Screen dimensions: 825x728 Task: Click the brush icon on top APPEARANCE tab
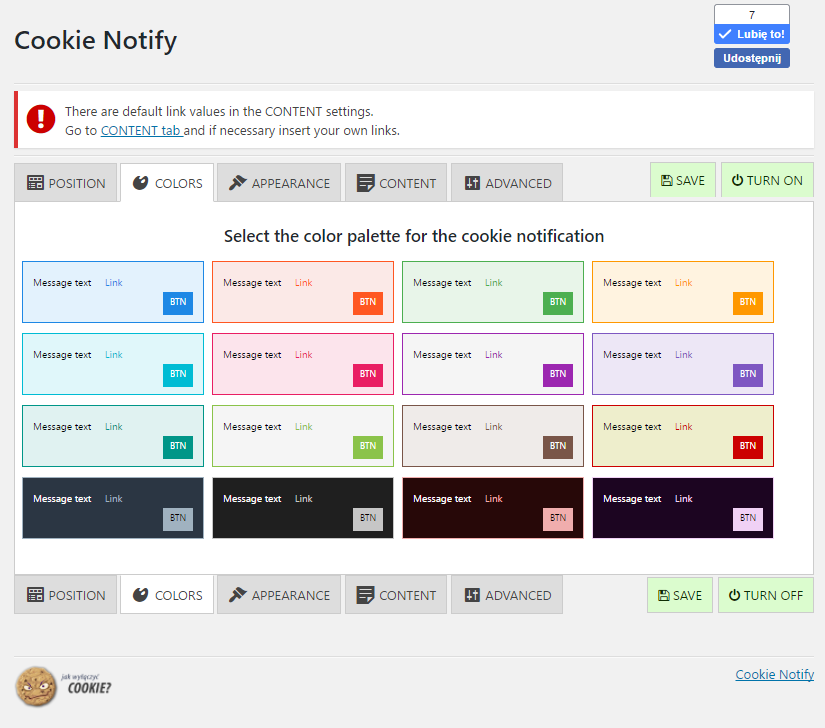(x=237, y=183)
